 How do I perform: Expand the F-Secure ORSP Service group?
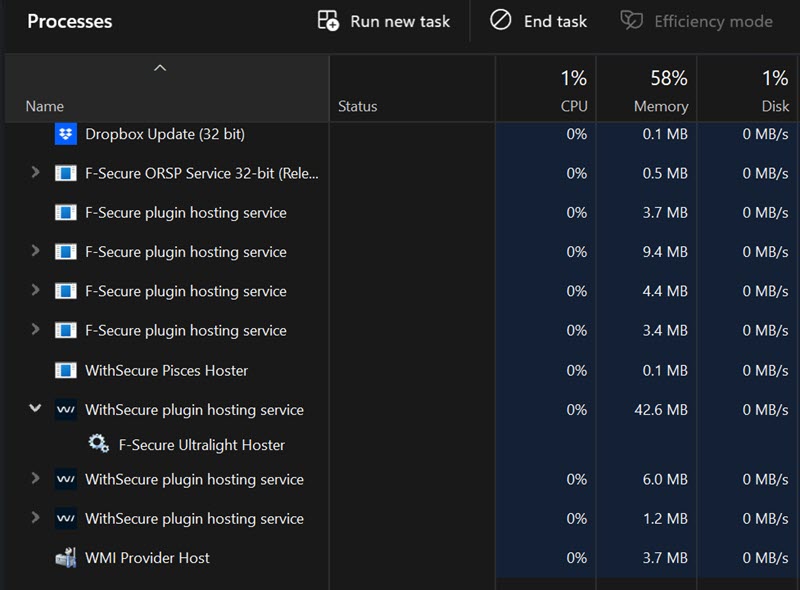35,173
